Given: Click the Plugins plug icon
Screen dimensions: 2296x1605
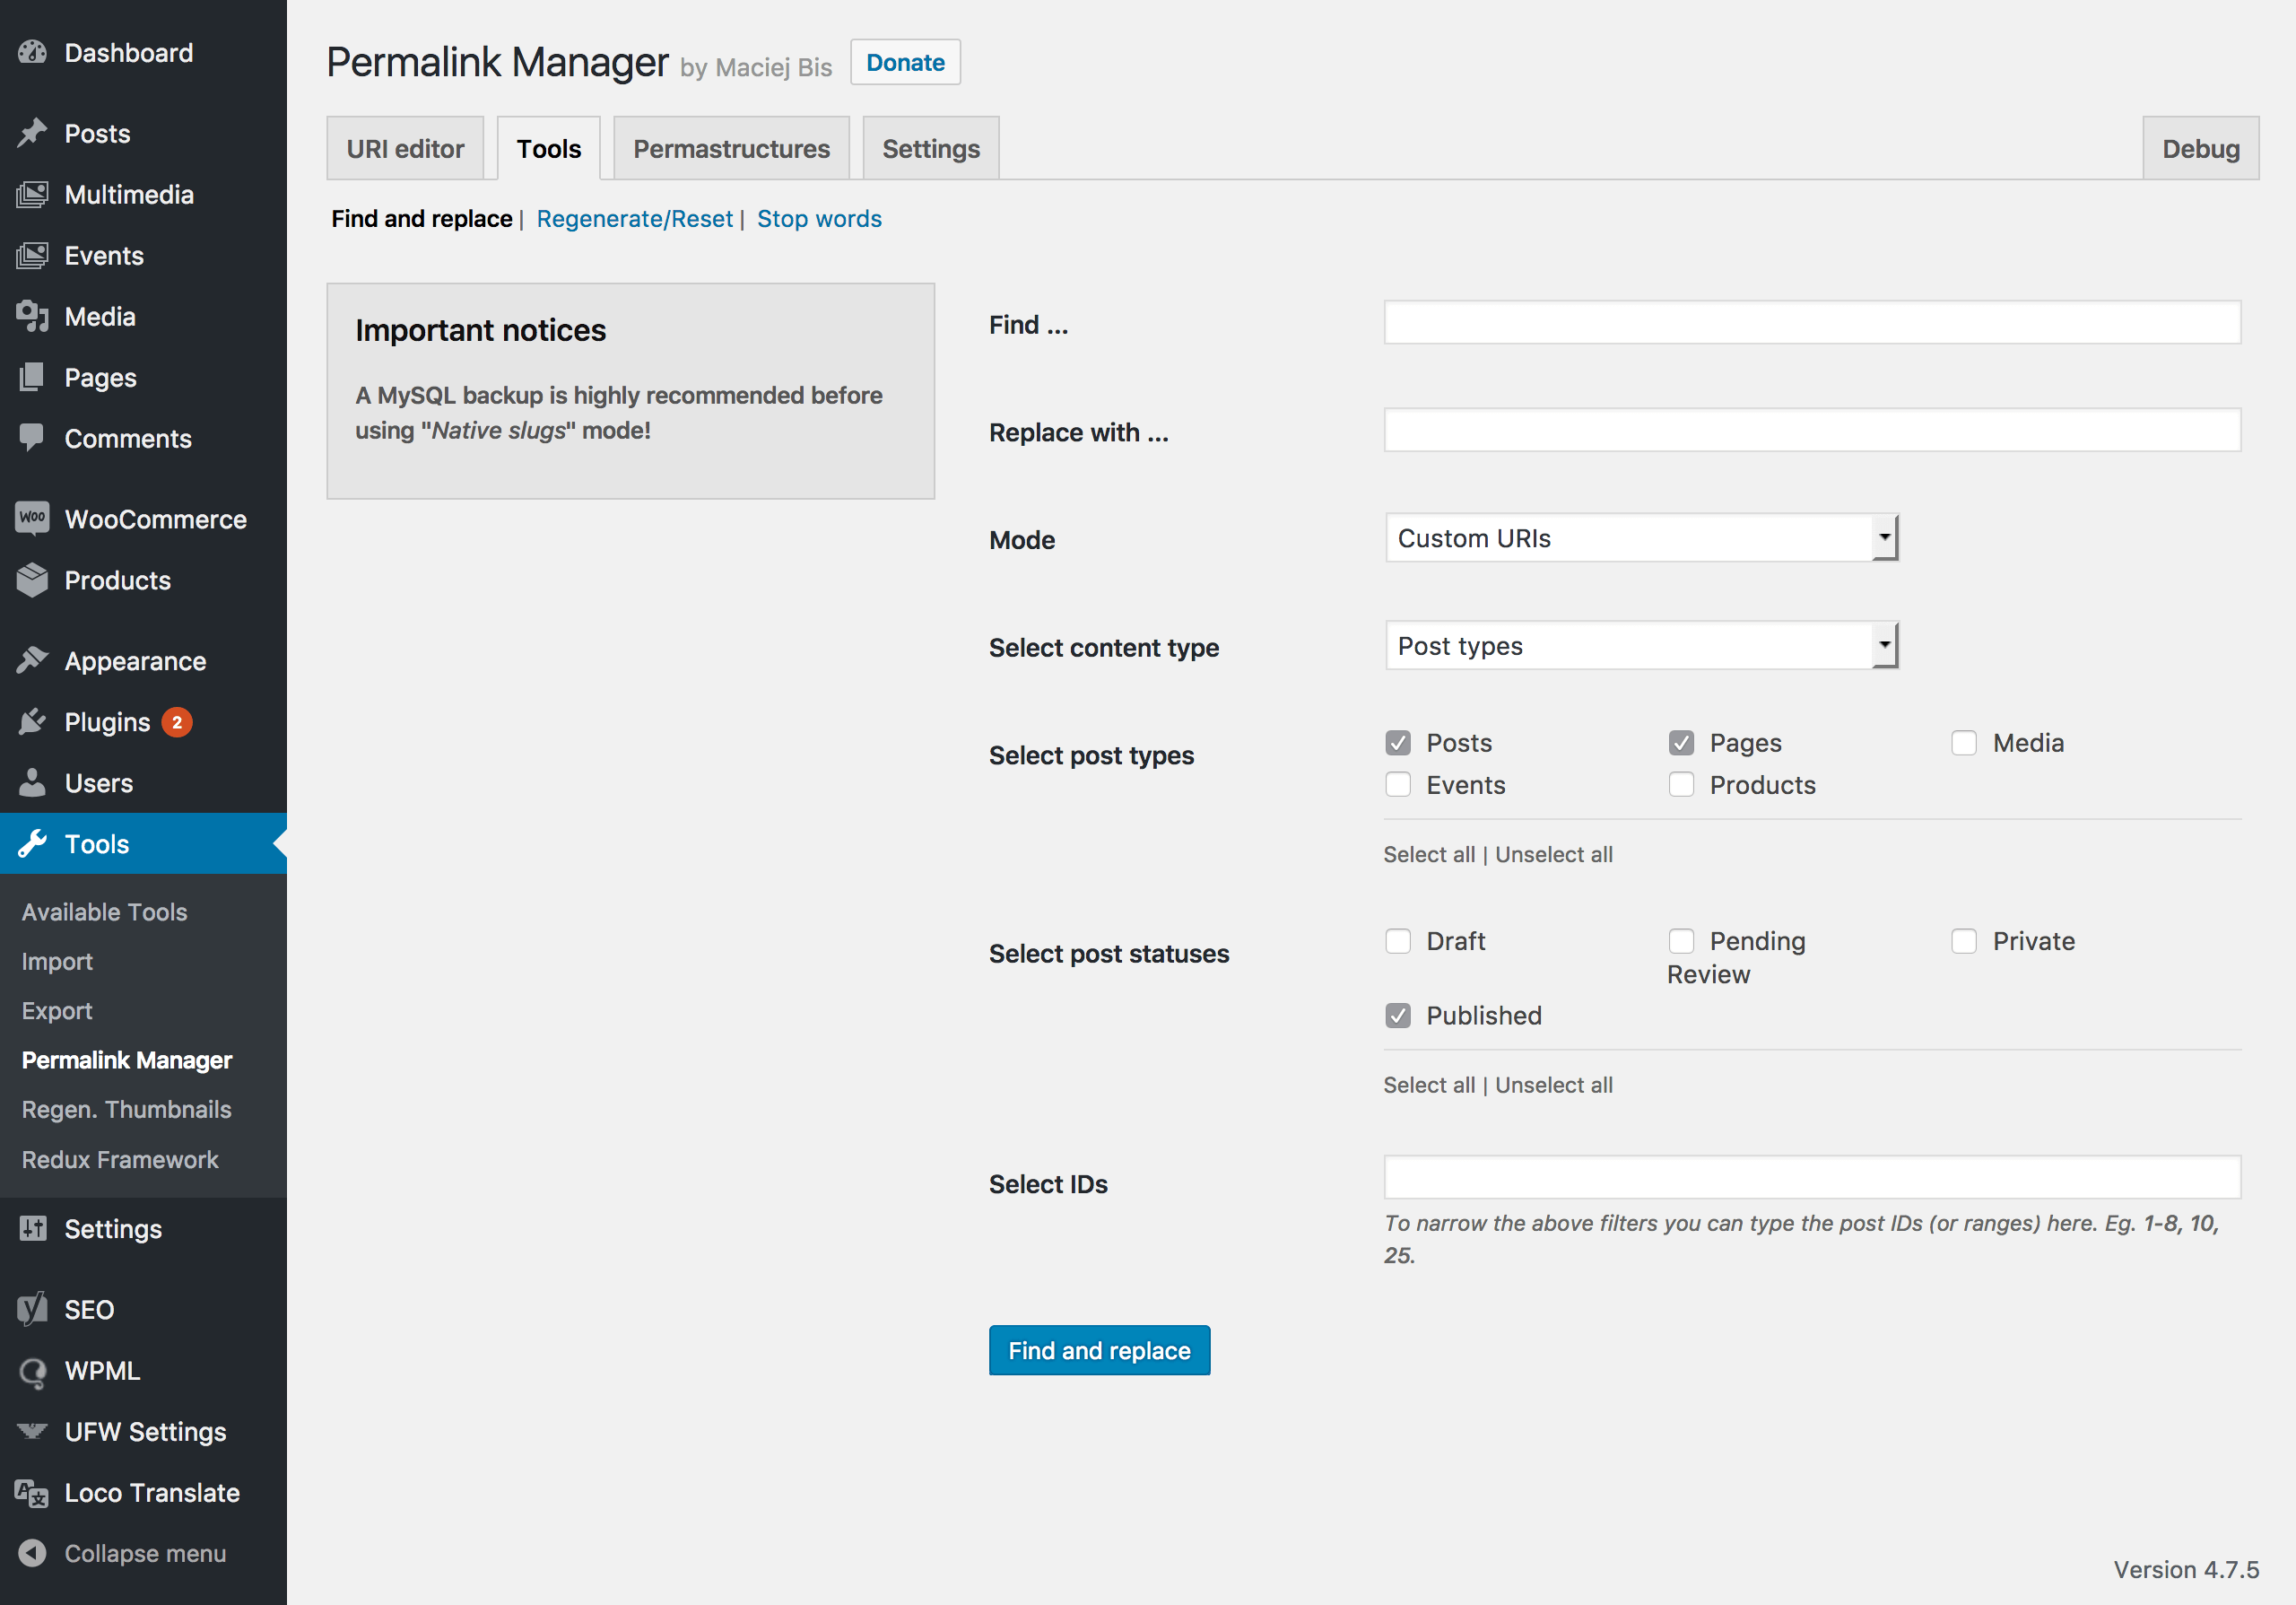Looking at the screenshot, I should [32, 722].
